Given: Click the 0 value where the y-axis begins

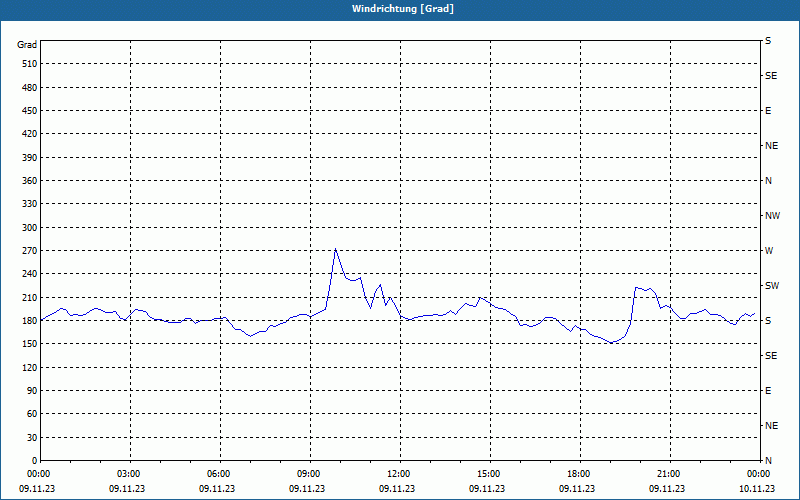Looking at the screenshot, I should coord(34,461).
